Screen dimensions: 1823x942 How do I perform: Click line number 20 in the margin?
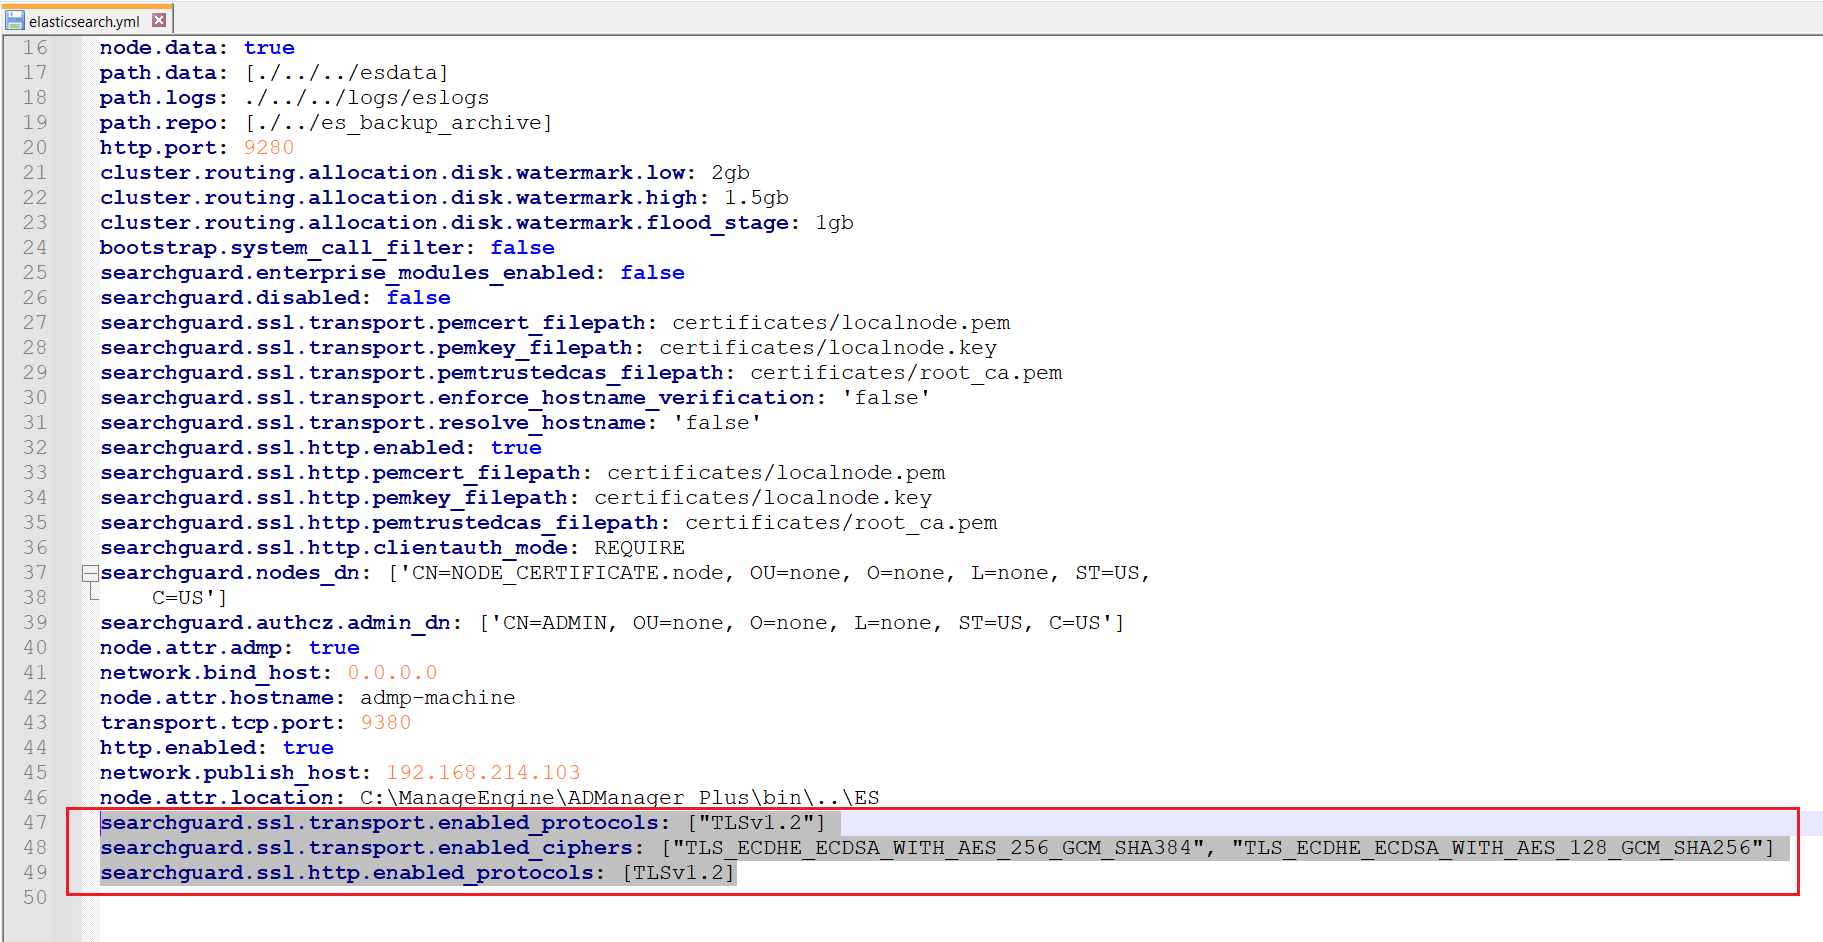click(34, 147)
